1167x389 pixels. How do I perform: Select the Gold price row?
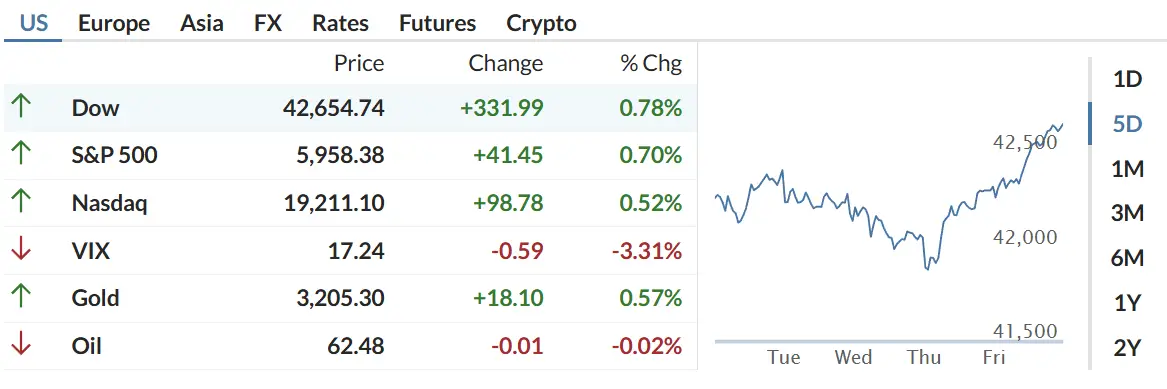351,298
